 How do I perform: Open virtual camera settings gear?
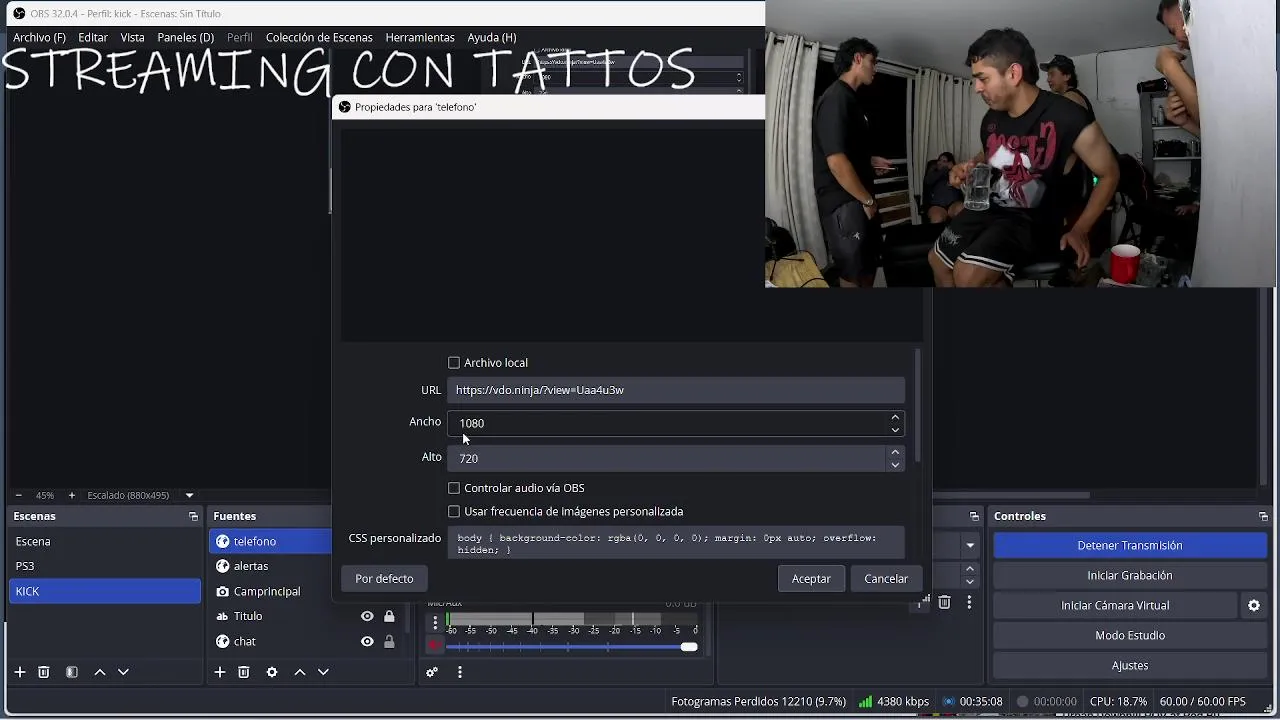(x=1254, y=605)
